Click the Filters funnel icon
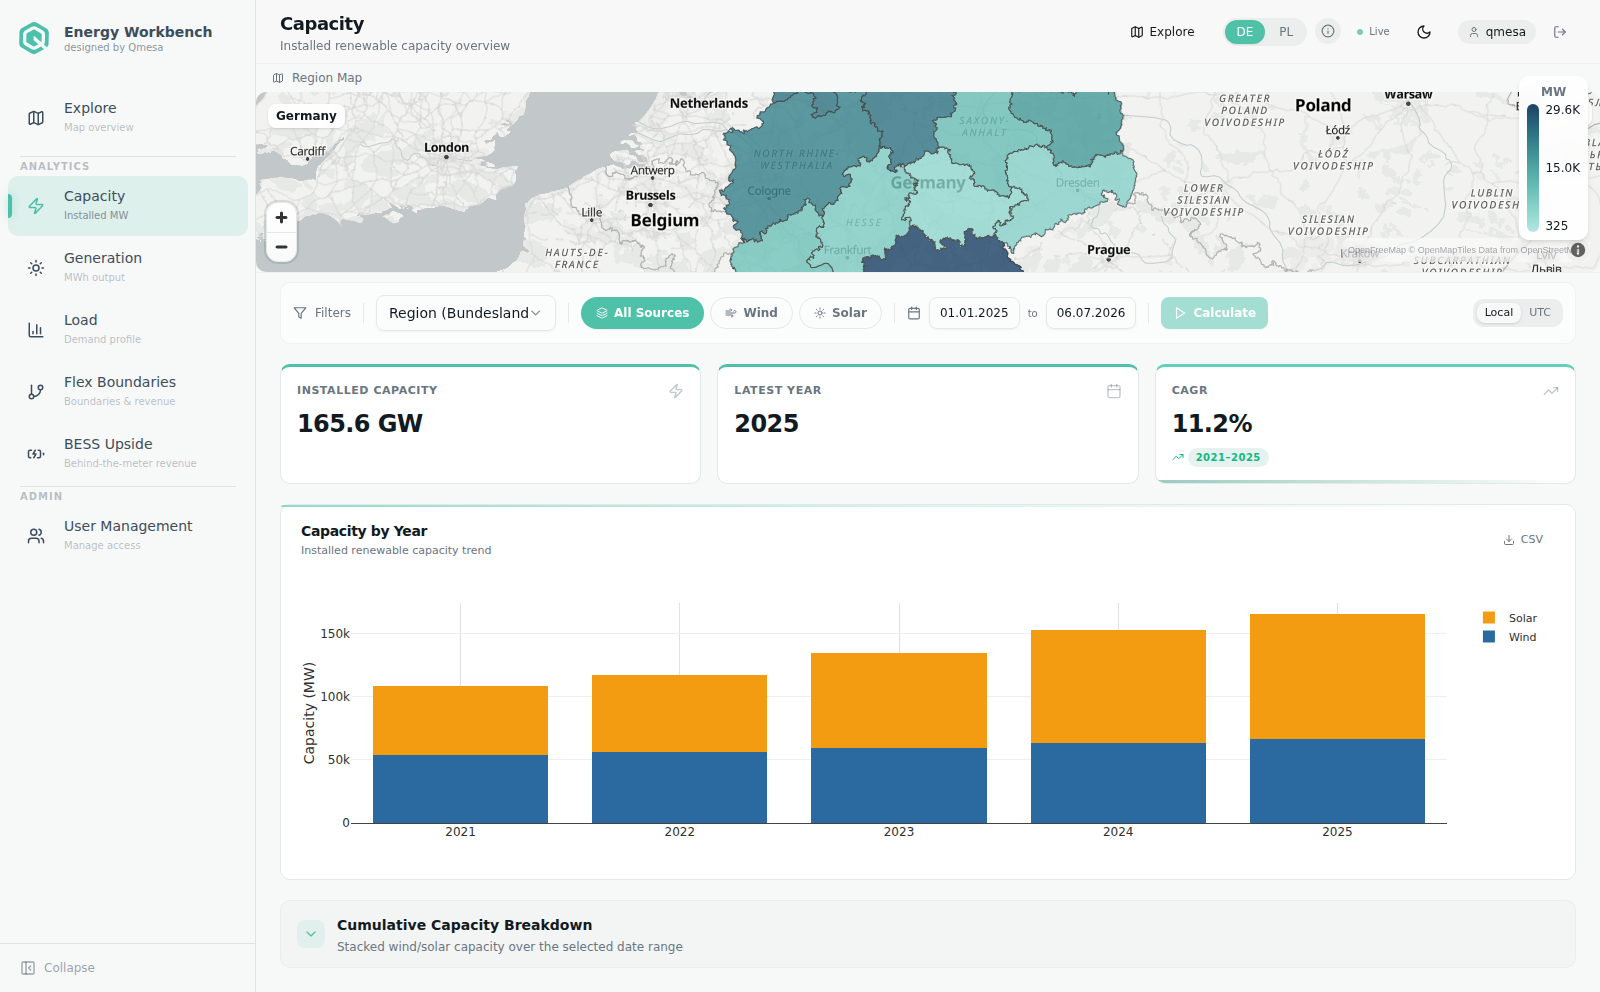1600x992 pixels. click(x=300, y=313)
